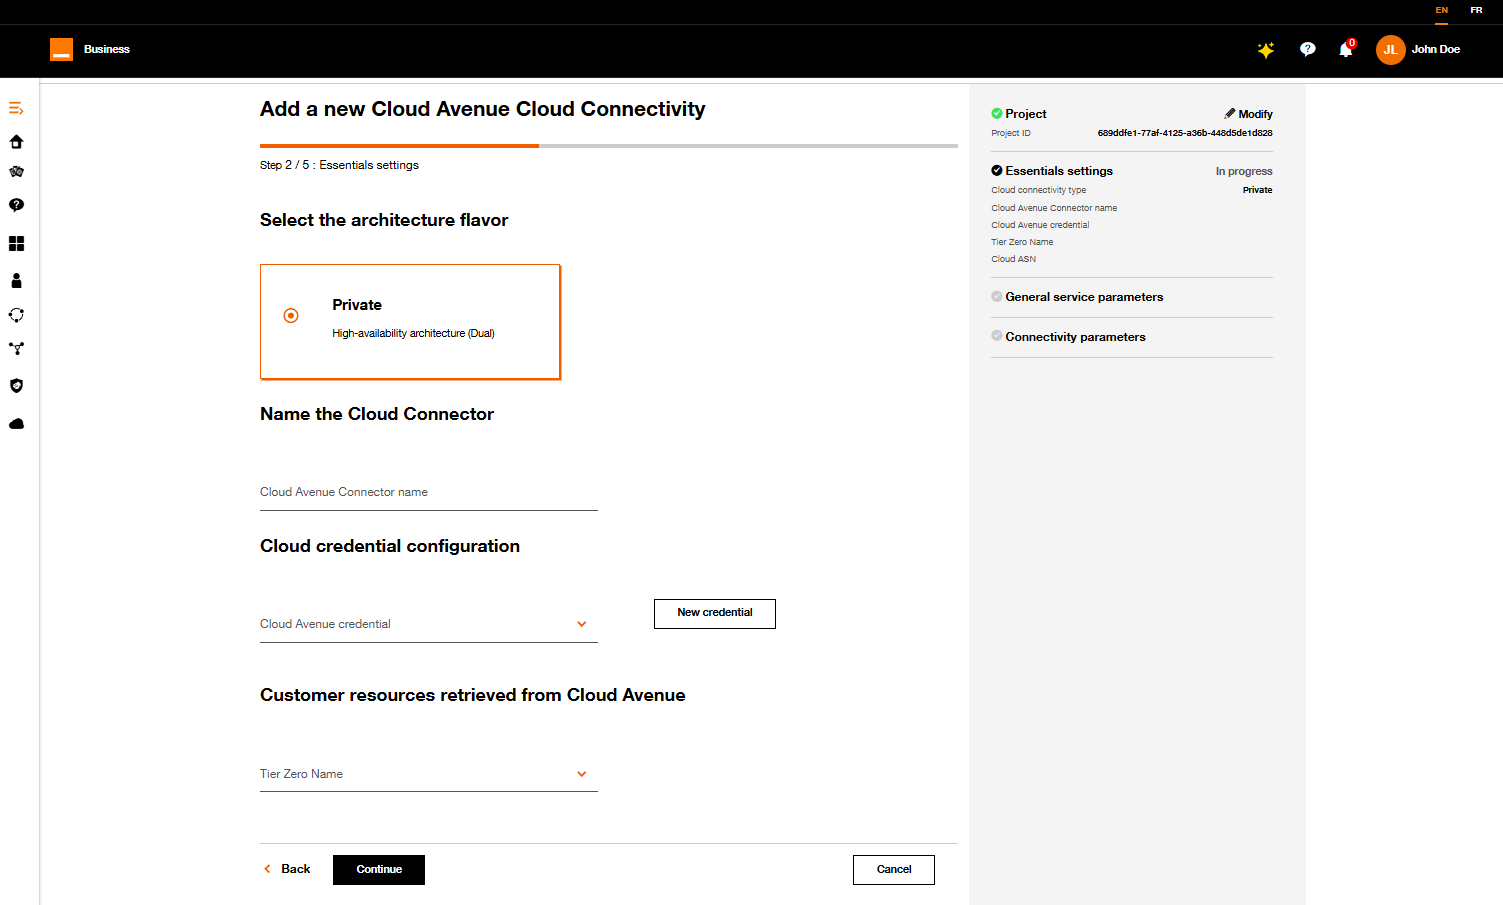Click the grey circle beside Connectivity parameters

(997, 335)
